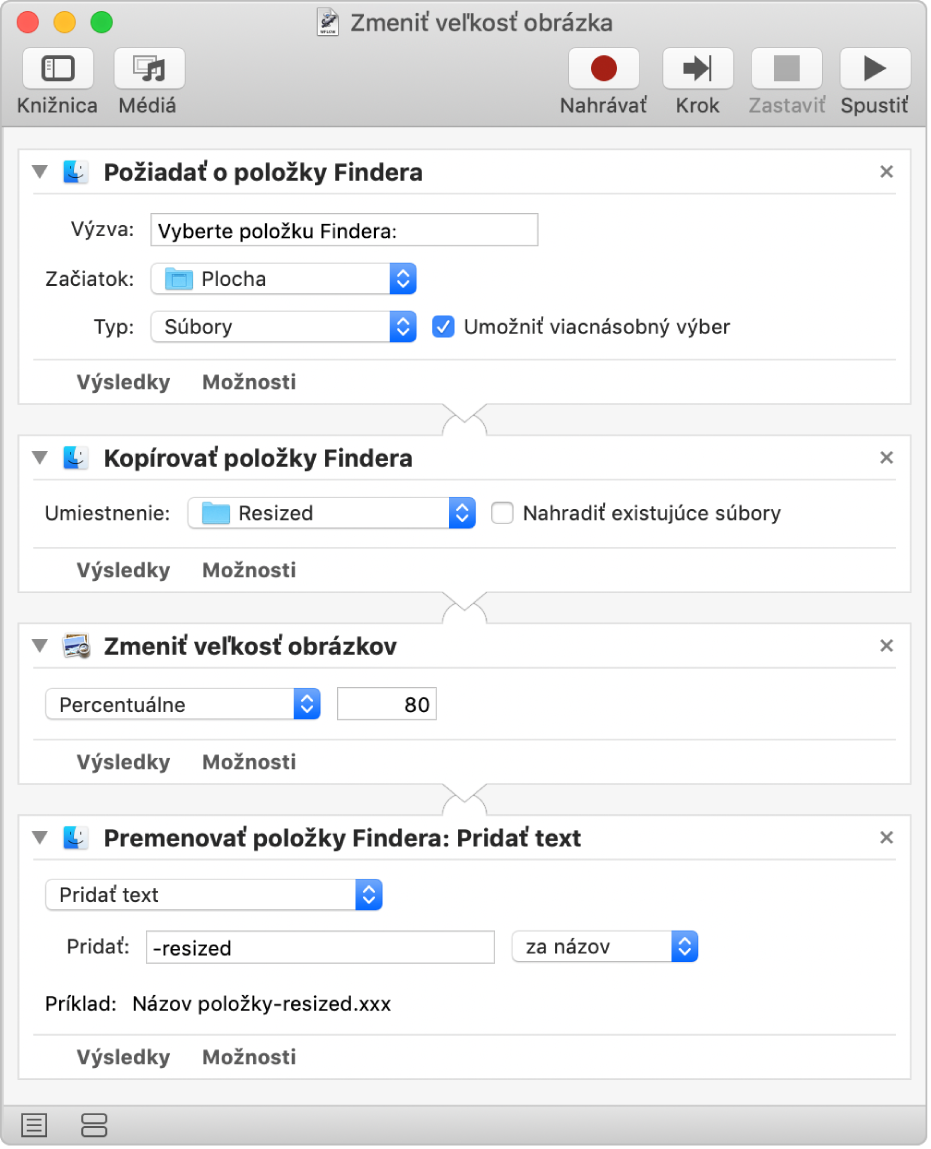Toggle the variables view icon in bottom bar
931x1149 pixels.
(x=94, y=1126)
